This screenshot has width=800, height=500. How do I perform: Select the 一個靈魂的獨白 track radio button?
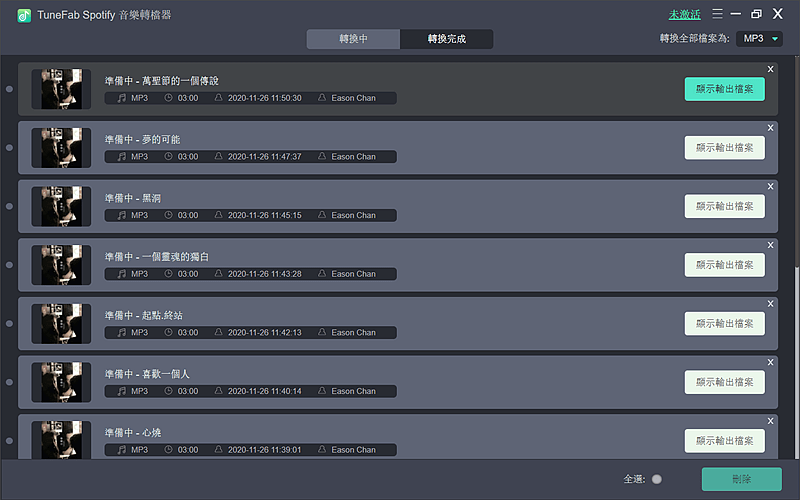(x=9, y=265)
